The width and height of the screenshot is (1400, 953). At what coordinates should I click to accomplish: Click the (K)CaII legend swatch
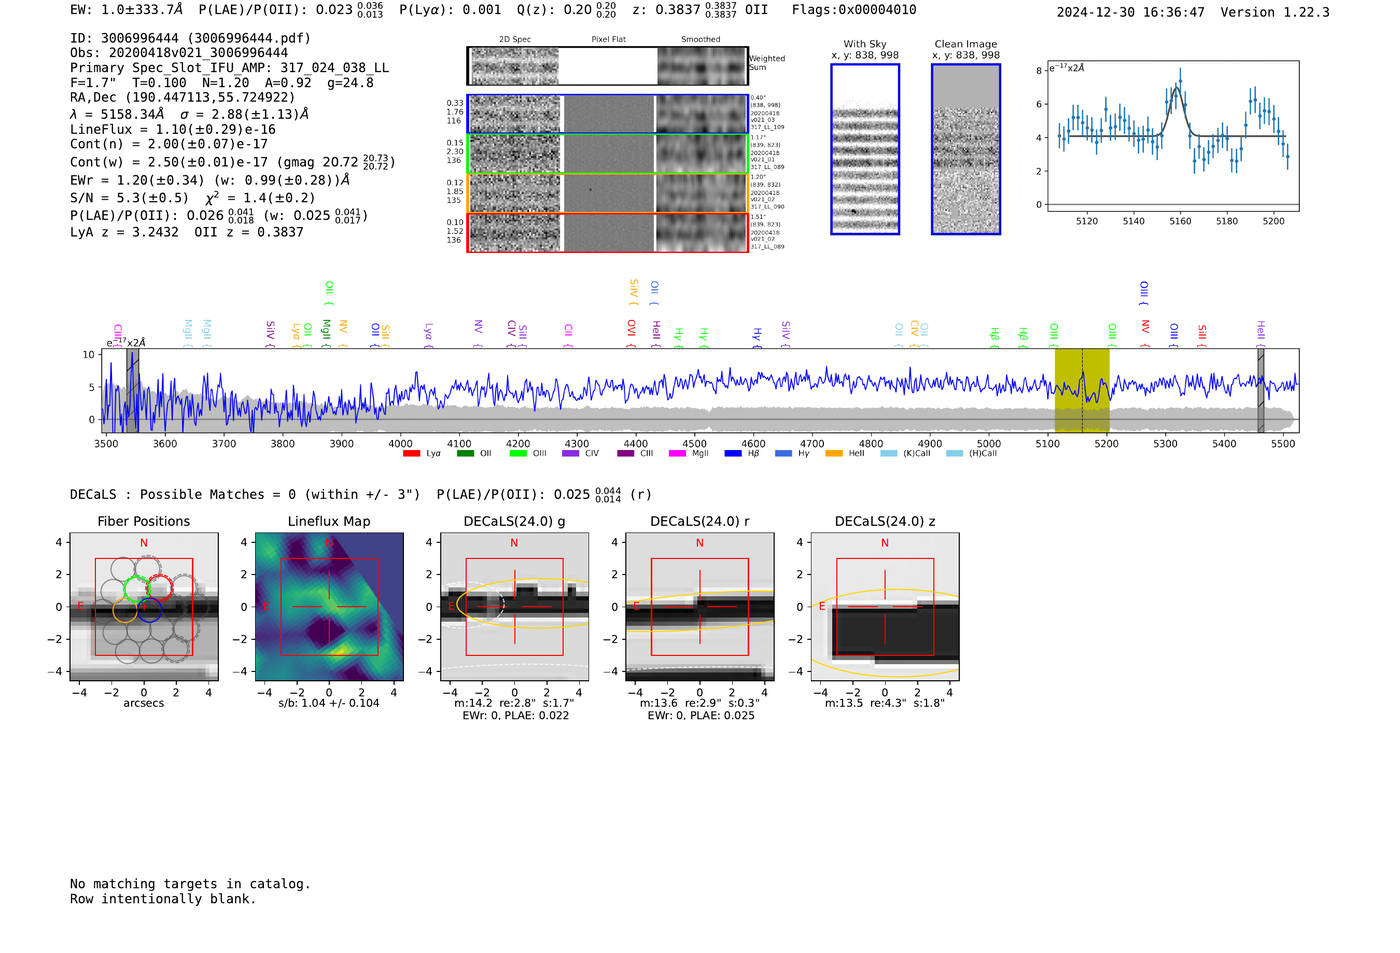[889, 454]
